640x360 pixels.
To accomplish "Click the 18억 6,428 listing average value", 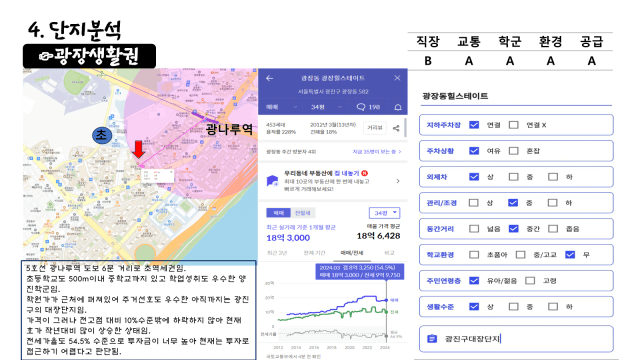I will point(378,236).
